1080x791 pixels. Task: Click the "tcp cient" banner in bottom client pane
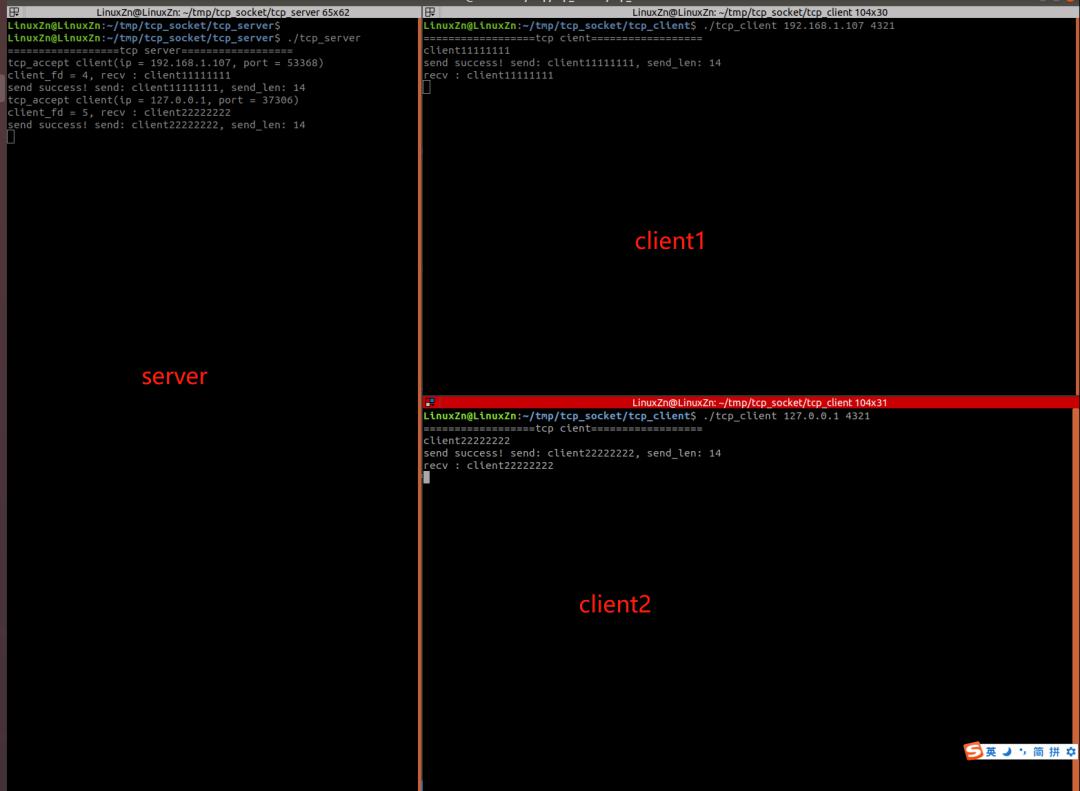coord(563,429)
